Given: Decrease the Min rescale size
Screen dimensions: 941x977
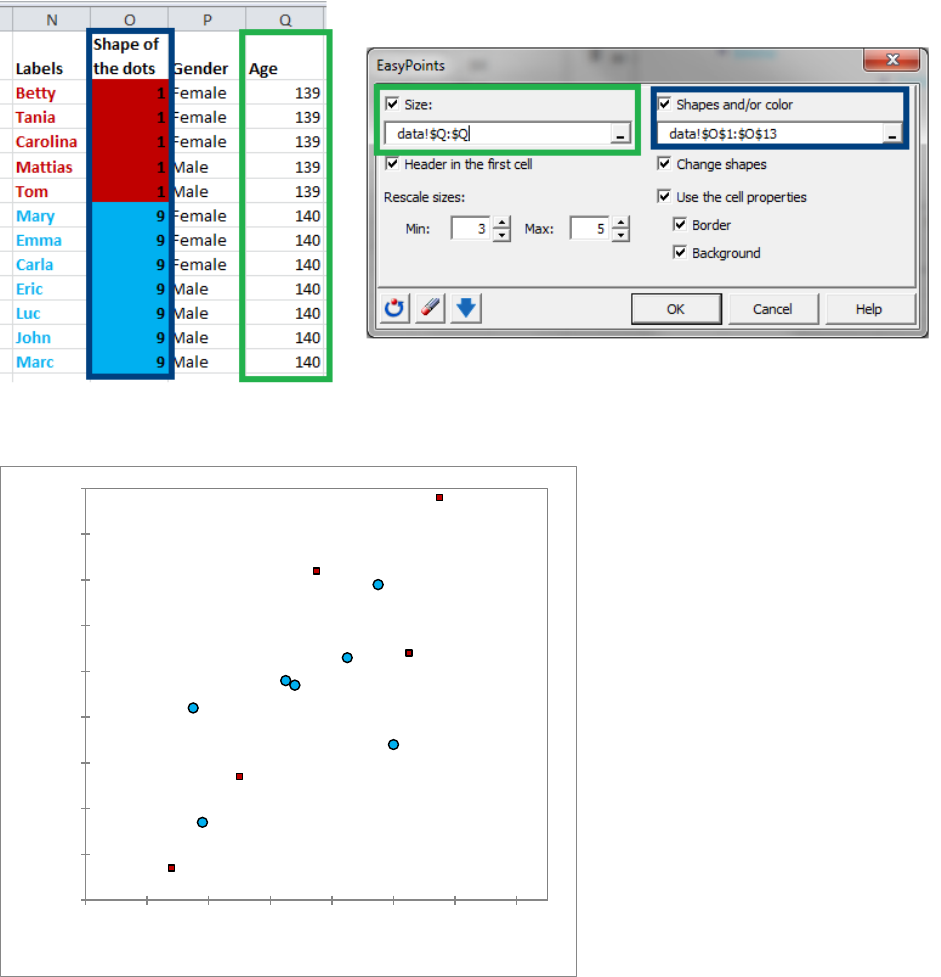Looking at the screenshot, I should (x=502, y=235).
